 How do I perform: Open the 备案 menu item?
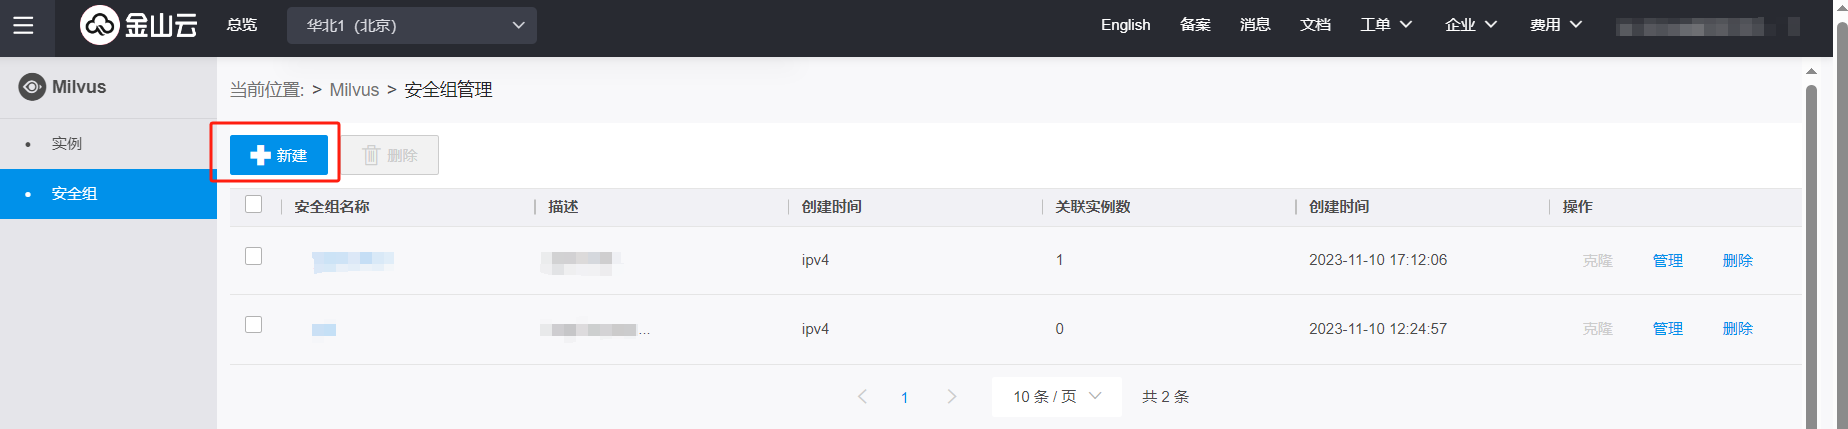[x=1196, y=25]
